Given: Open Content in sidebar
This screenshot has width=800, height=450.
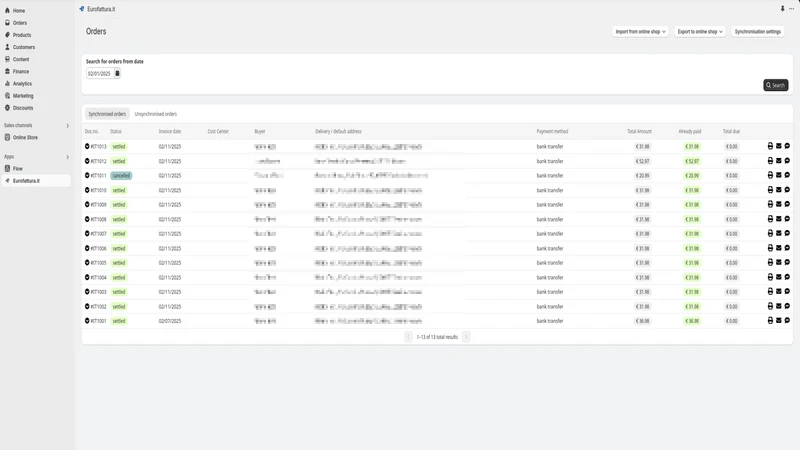Looking at the screenshot, I should (21, 59).
